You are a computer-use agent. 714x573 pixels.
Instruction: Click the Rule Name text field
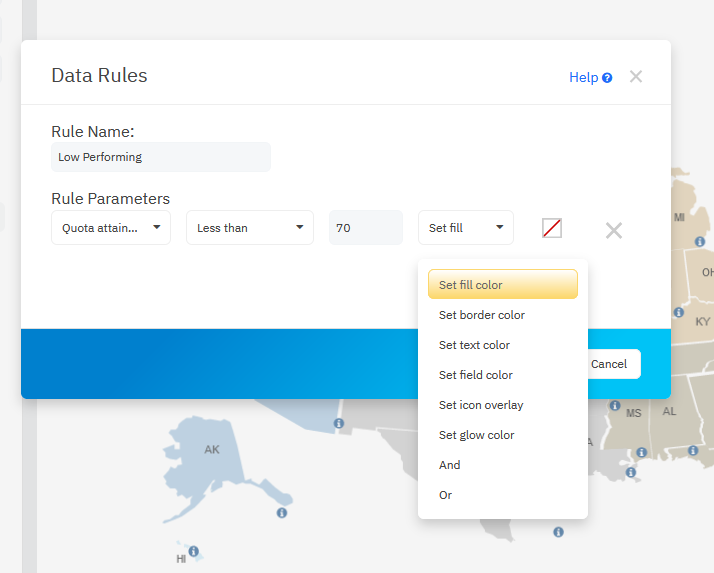pos(160,157)
